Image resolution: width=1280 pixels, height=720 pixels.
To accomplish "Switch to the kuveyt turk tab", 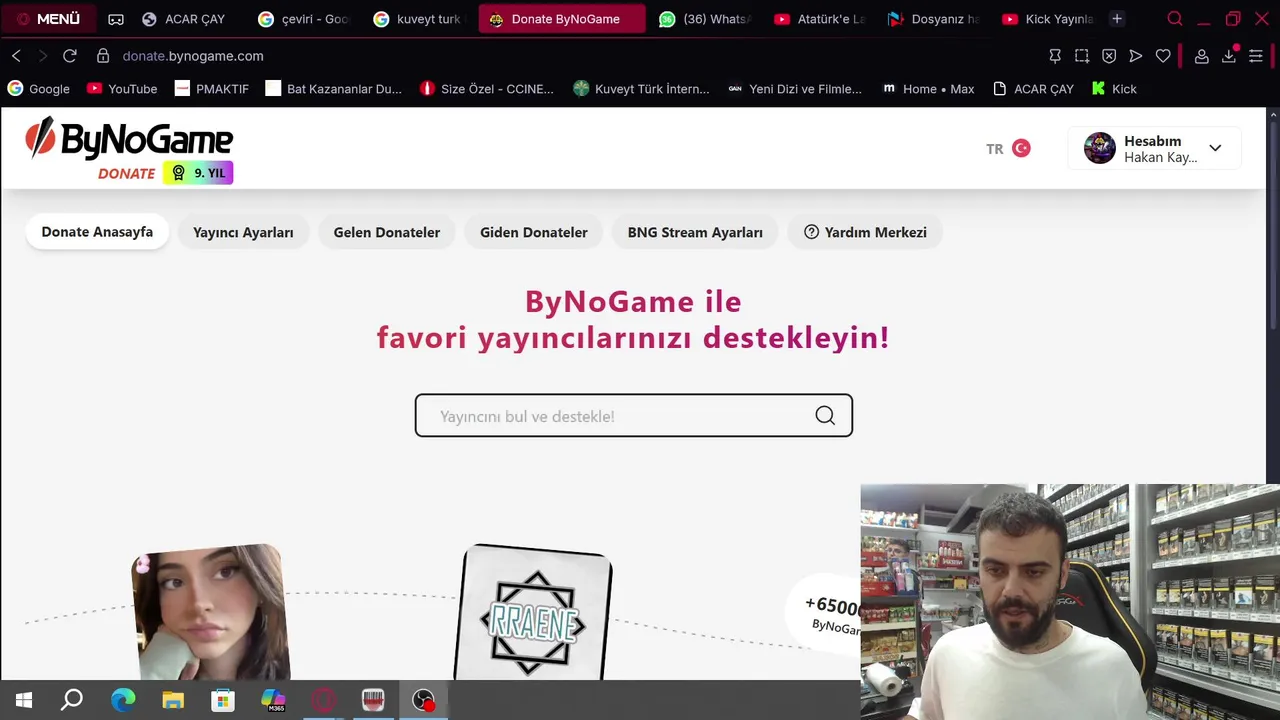I will (420, 19).
